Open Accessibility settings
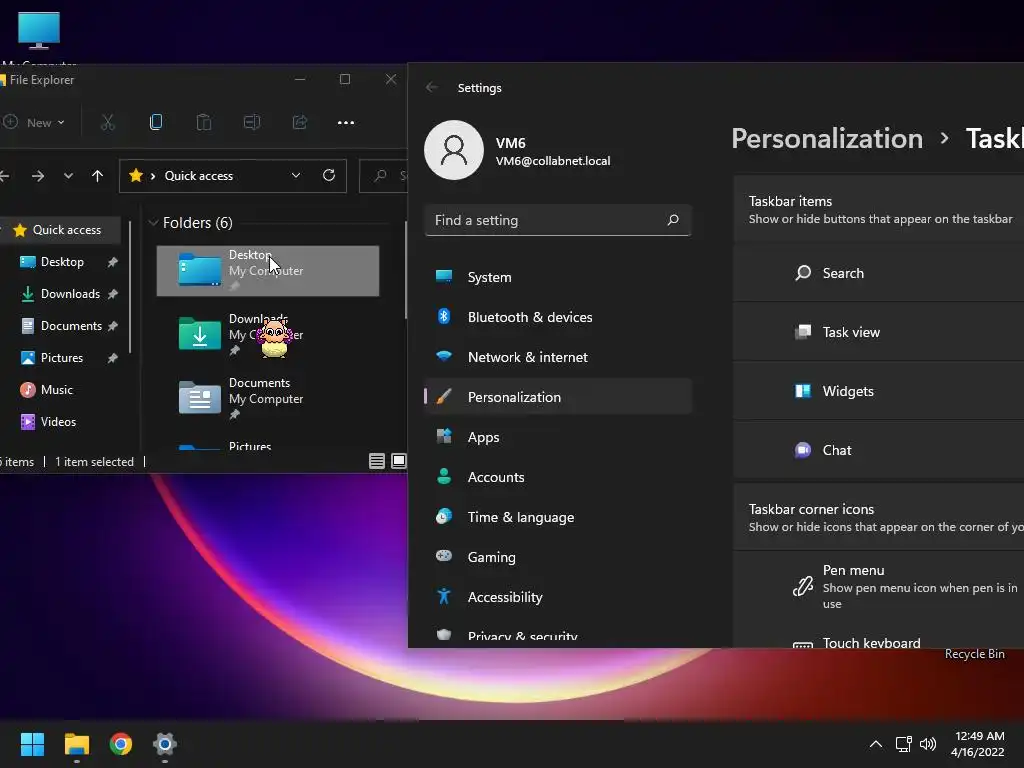 click(x=558, y=597)
